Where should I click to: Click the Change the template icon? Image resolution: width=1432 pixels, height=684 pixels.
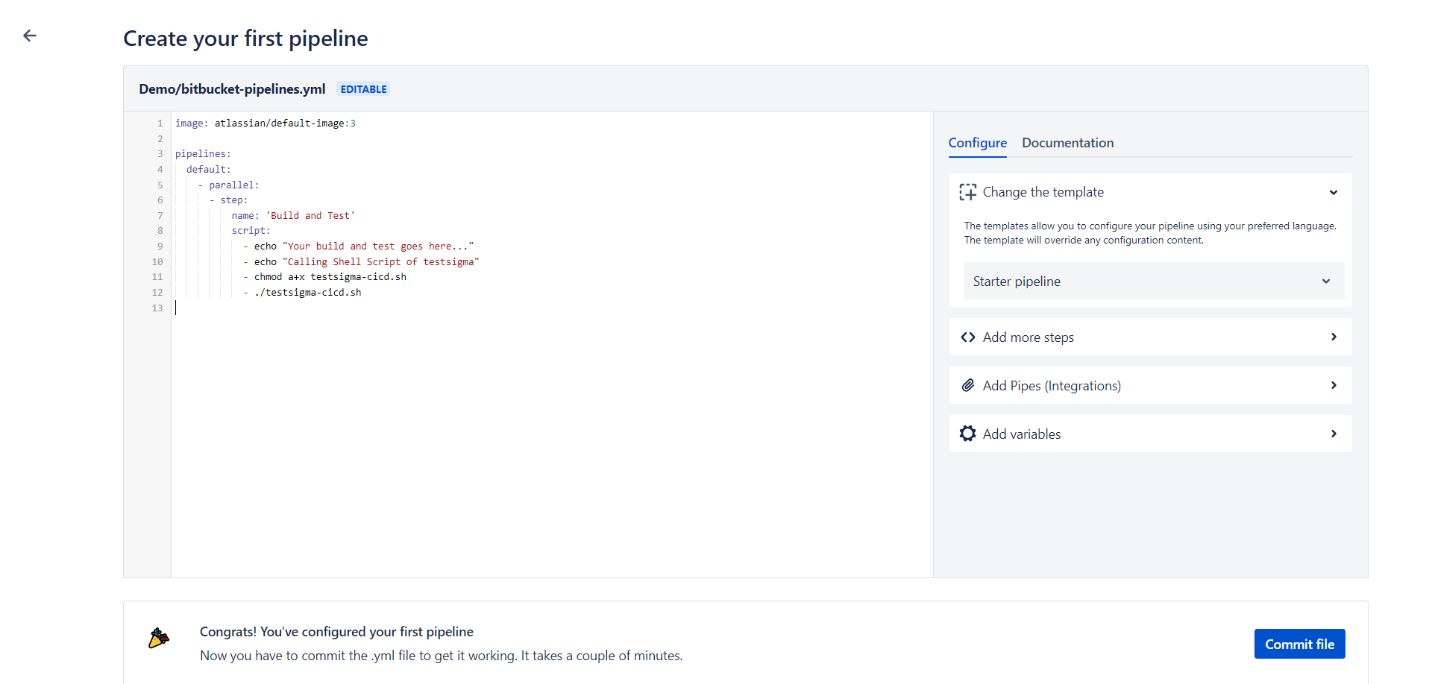967,192
